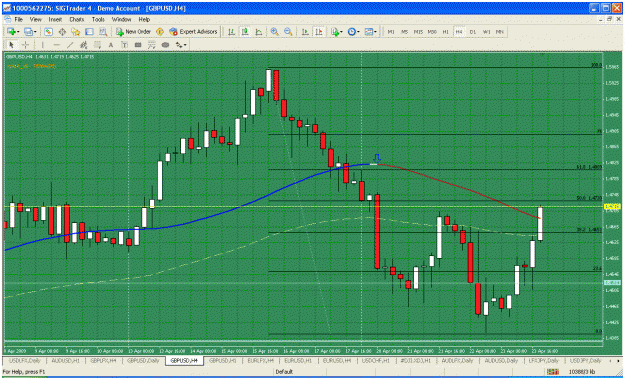The height and width of the screenshot is (378, 625).
Task: Expand the Periods clock dropdown arrow
Action: pos(358,32)
